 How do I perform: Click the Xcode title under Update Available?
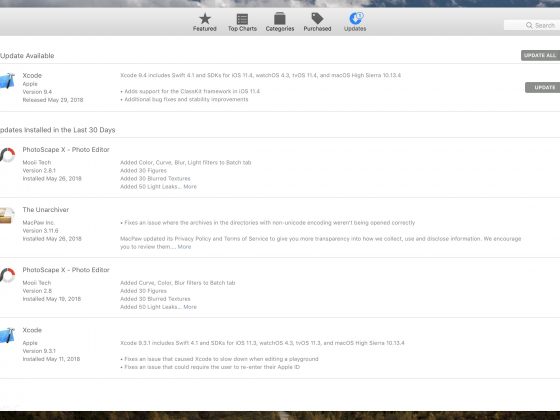click(32, 75)
